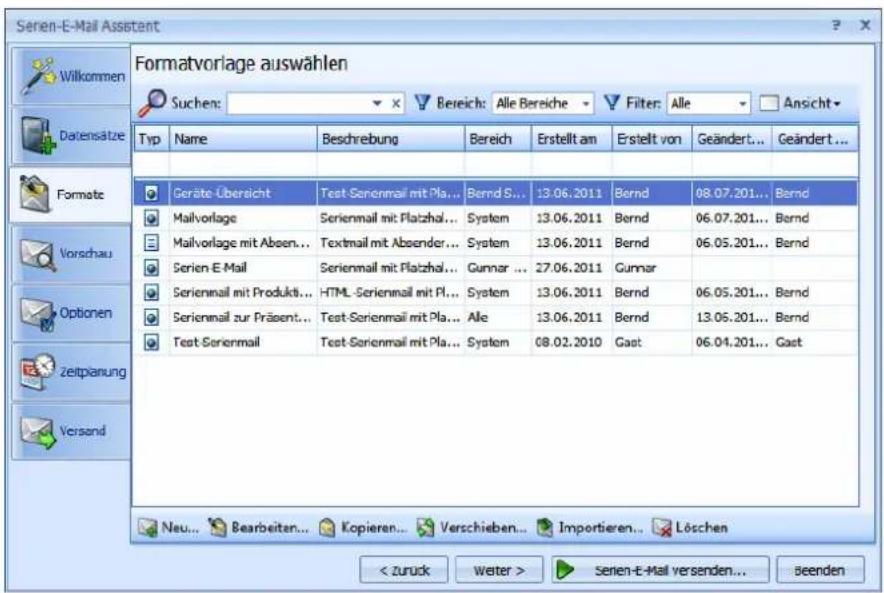The height and width of the screenshot is (593, 884).
Task: Open the Zeitplanung step in the sidebar
Action: (x=72, y=372)
